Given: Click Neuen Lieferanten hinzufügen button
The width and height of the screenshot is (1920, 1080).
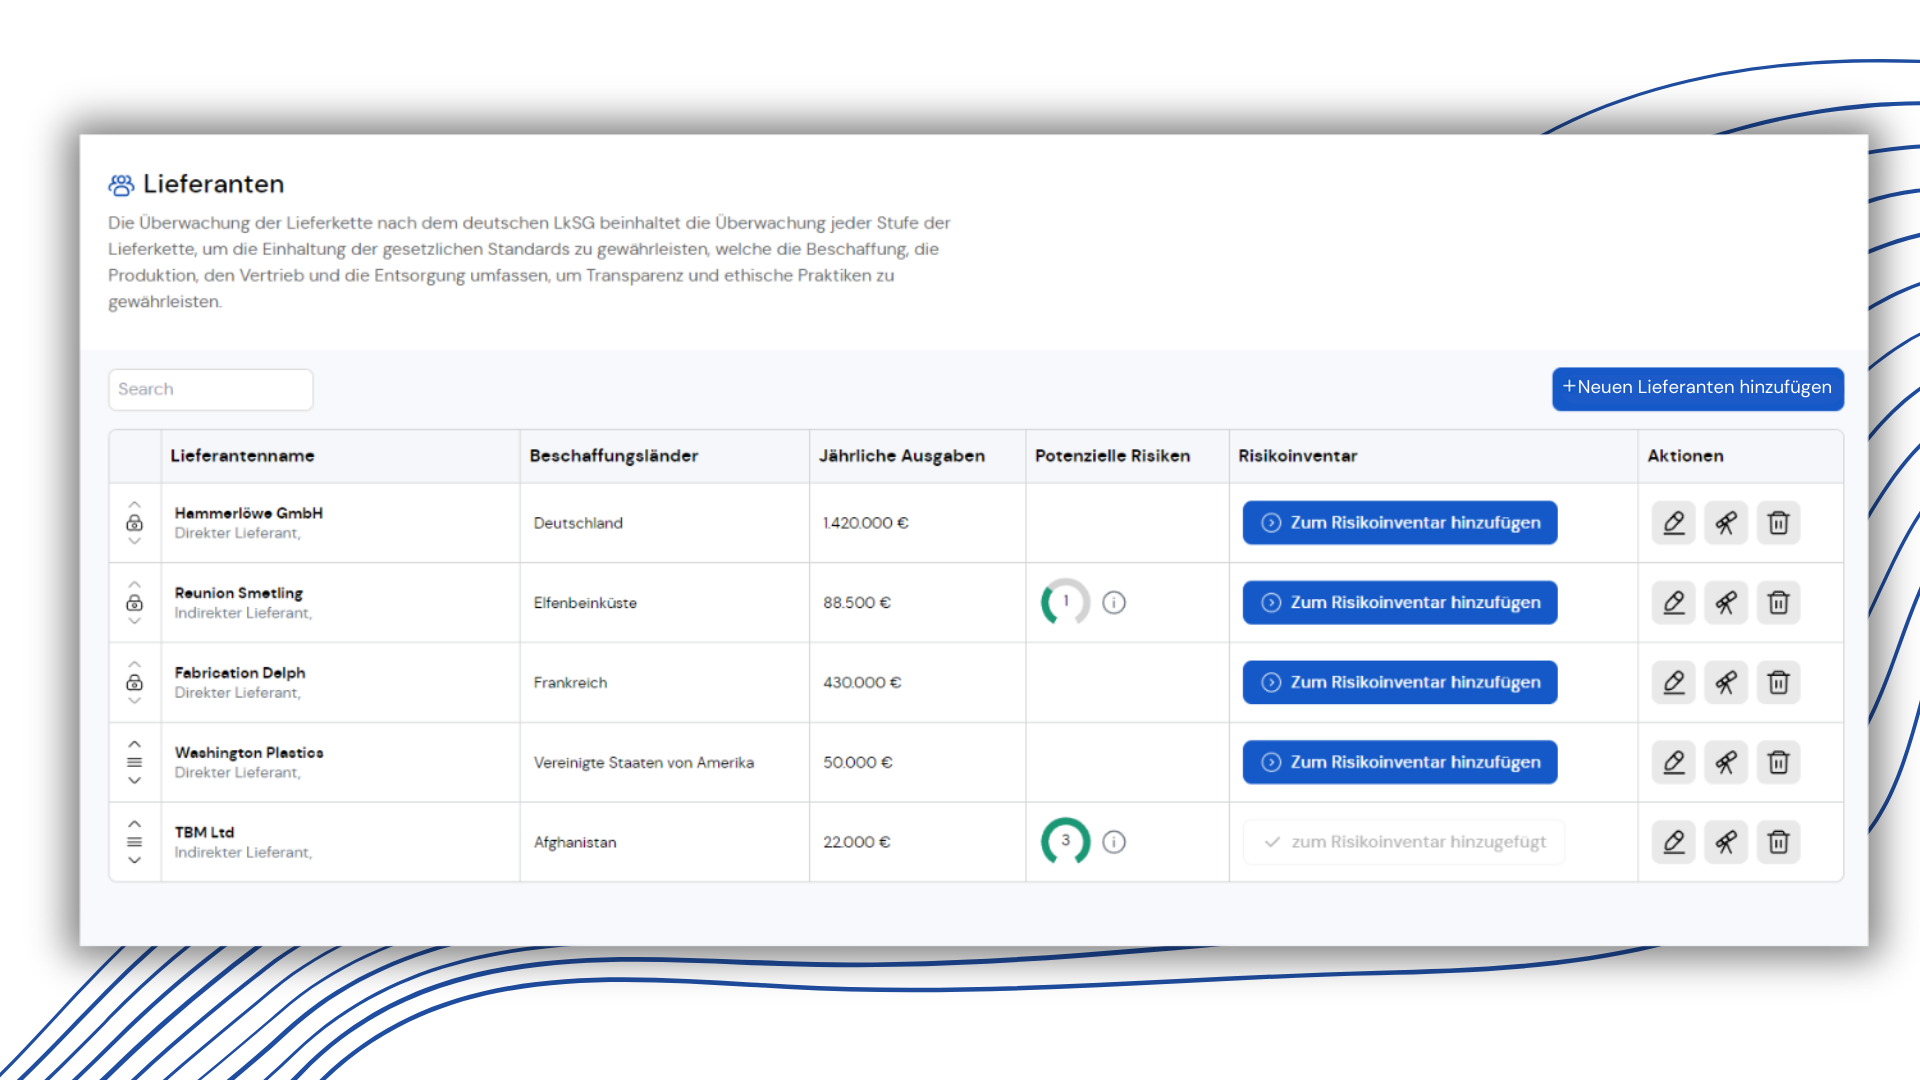Looking at the screenshot, I should [x=1697, y=388].
